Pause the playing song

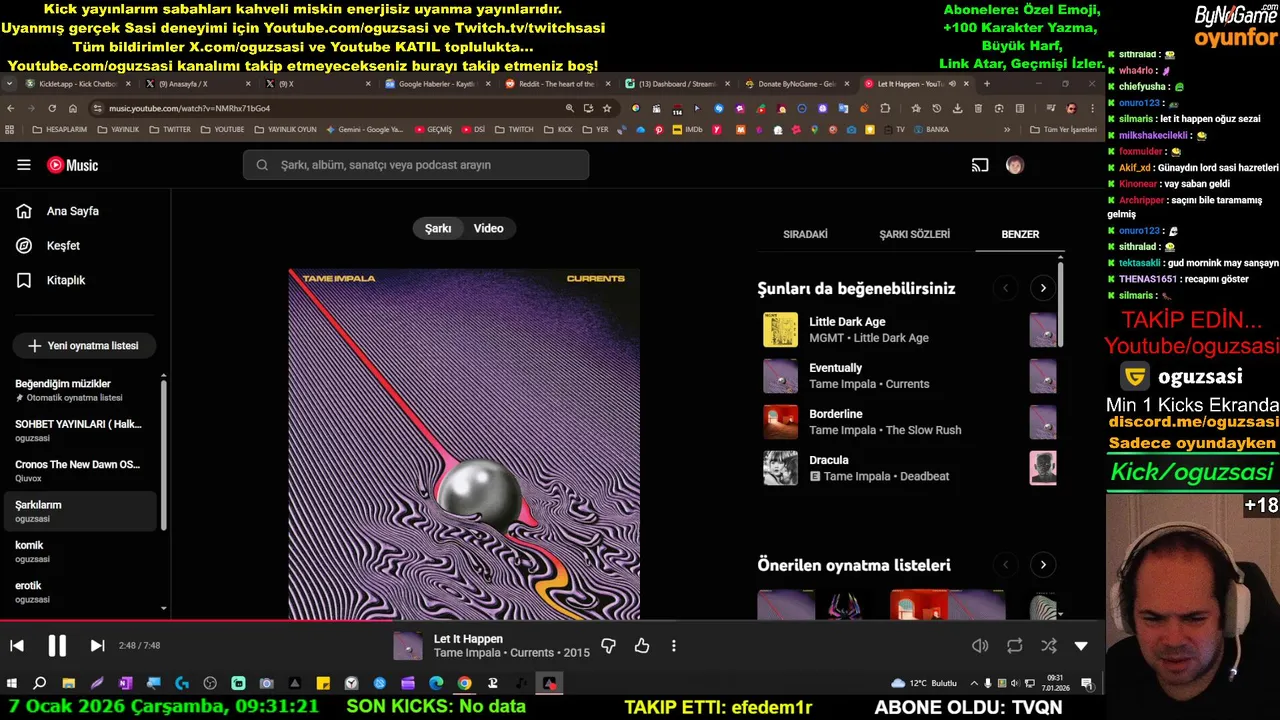point(57,646)
